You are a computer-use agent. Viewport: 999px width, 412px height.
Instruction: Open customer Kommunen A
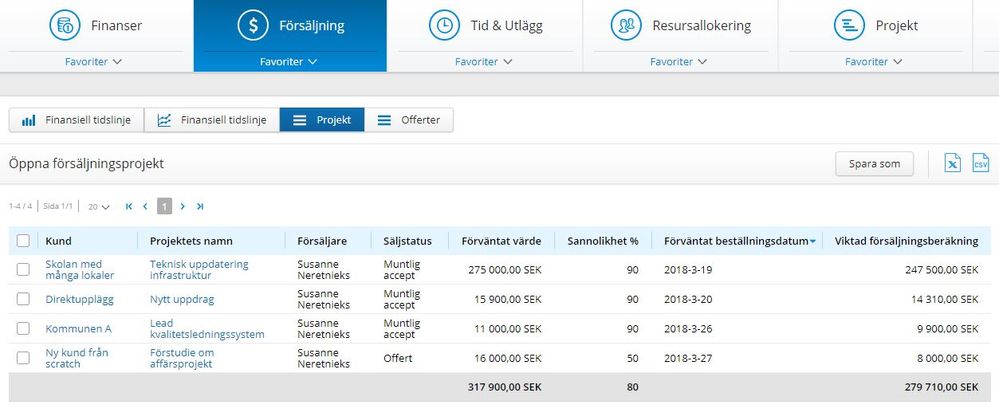(x=78, y=329)
